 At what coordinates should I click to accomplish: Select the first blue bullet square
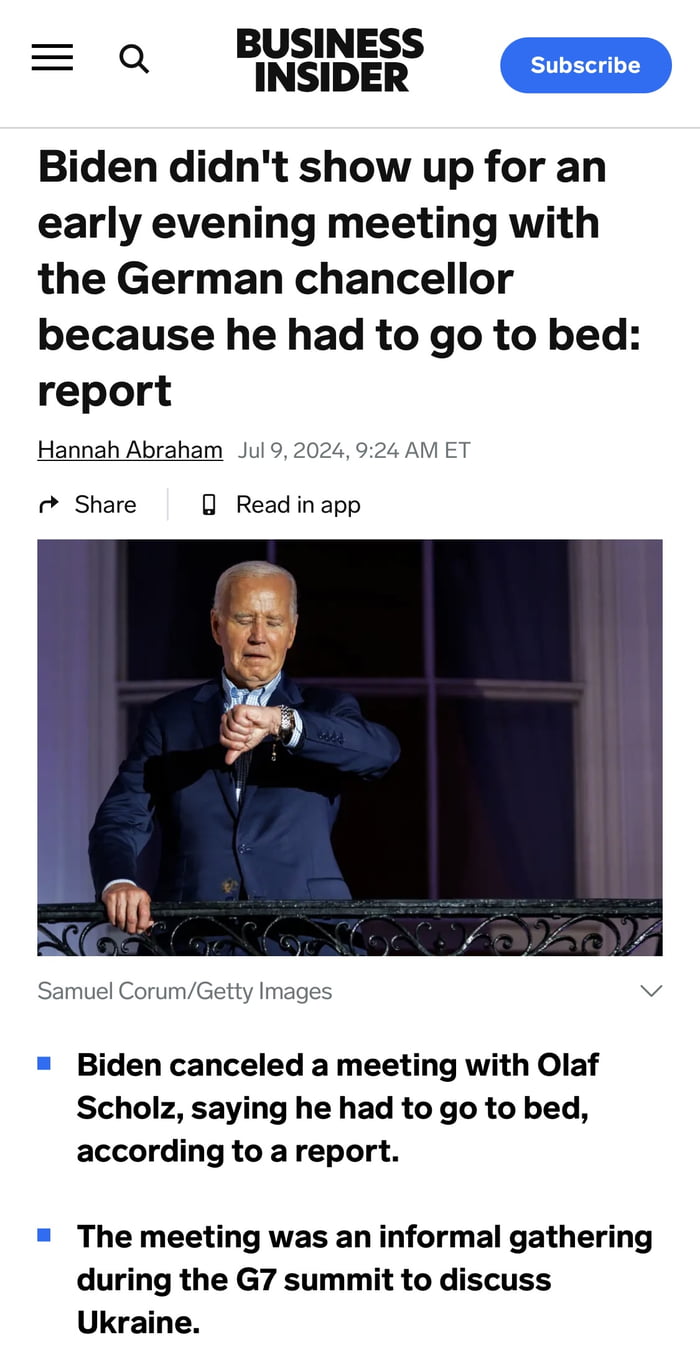[44, 1062]
